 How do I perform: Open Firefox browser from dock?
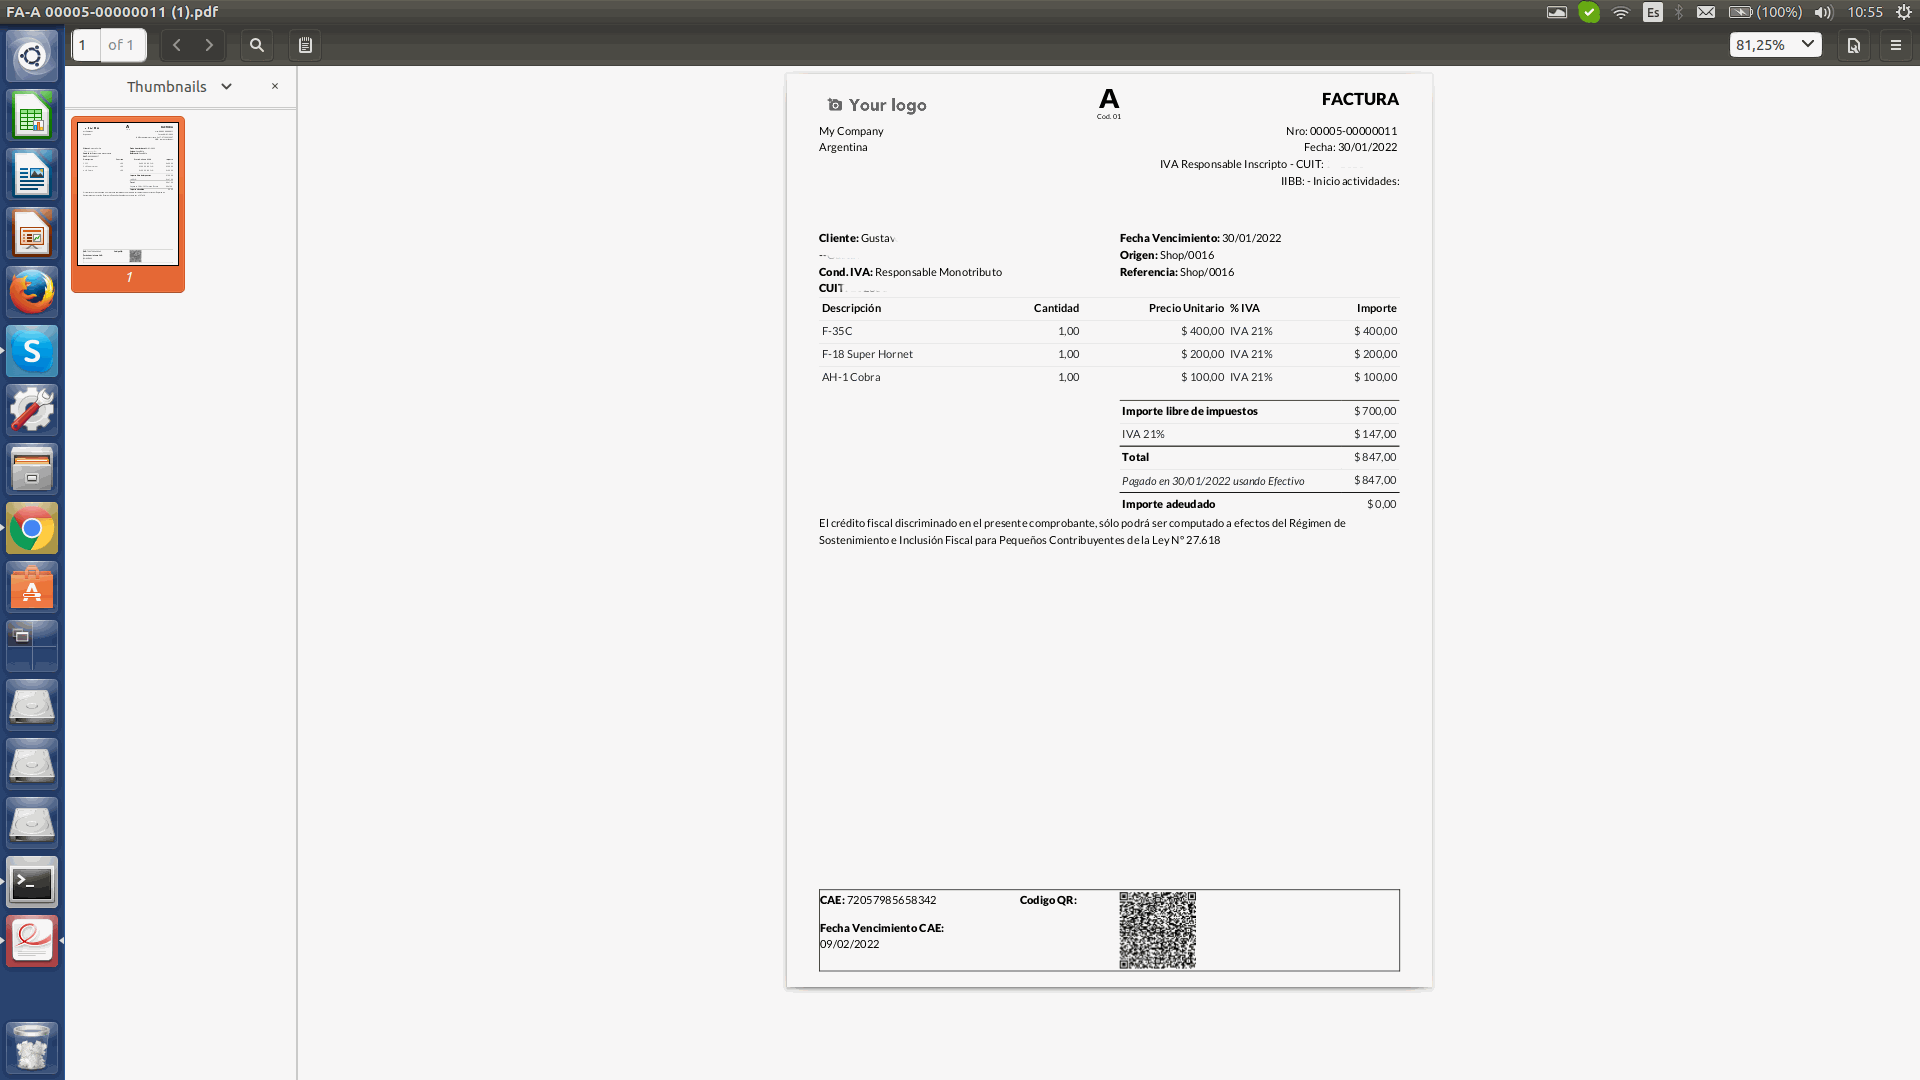point(32,293)
